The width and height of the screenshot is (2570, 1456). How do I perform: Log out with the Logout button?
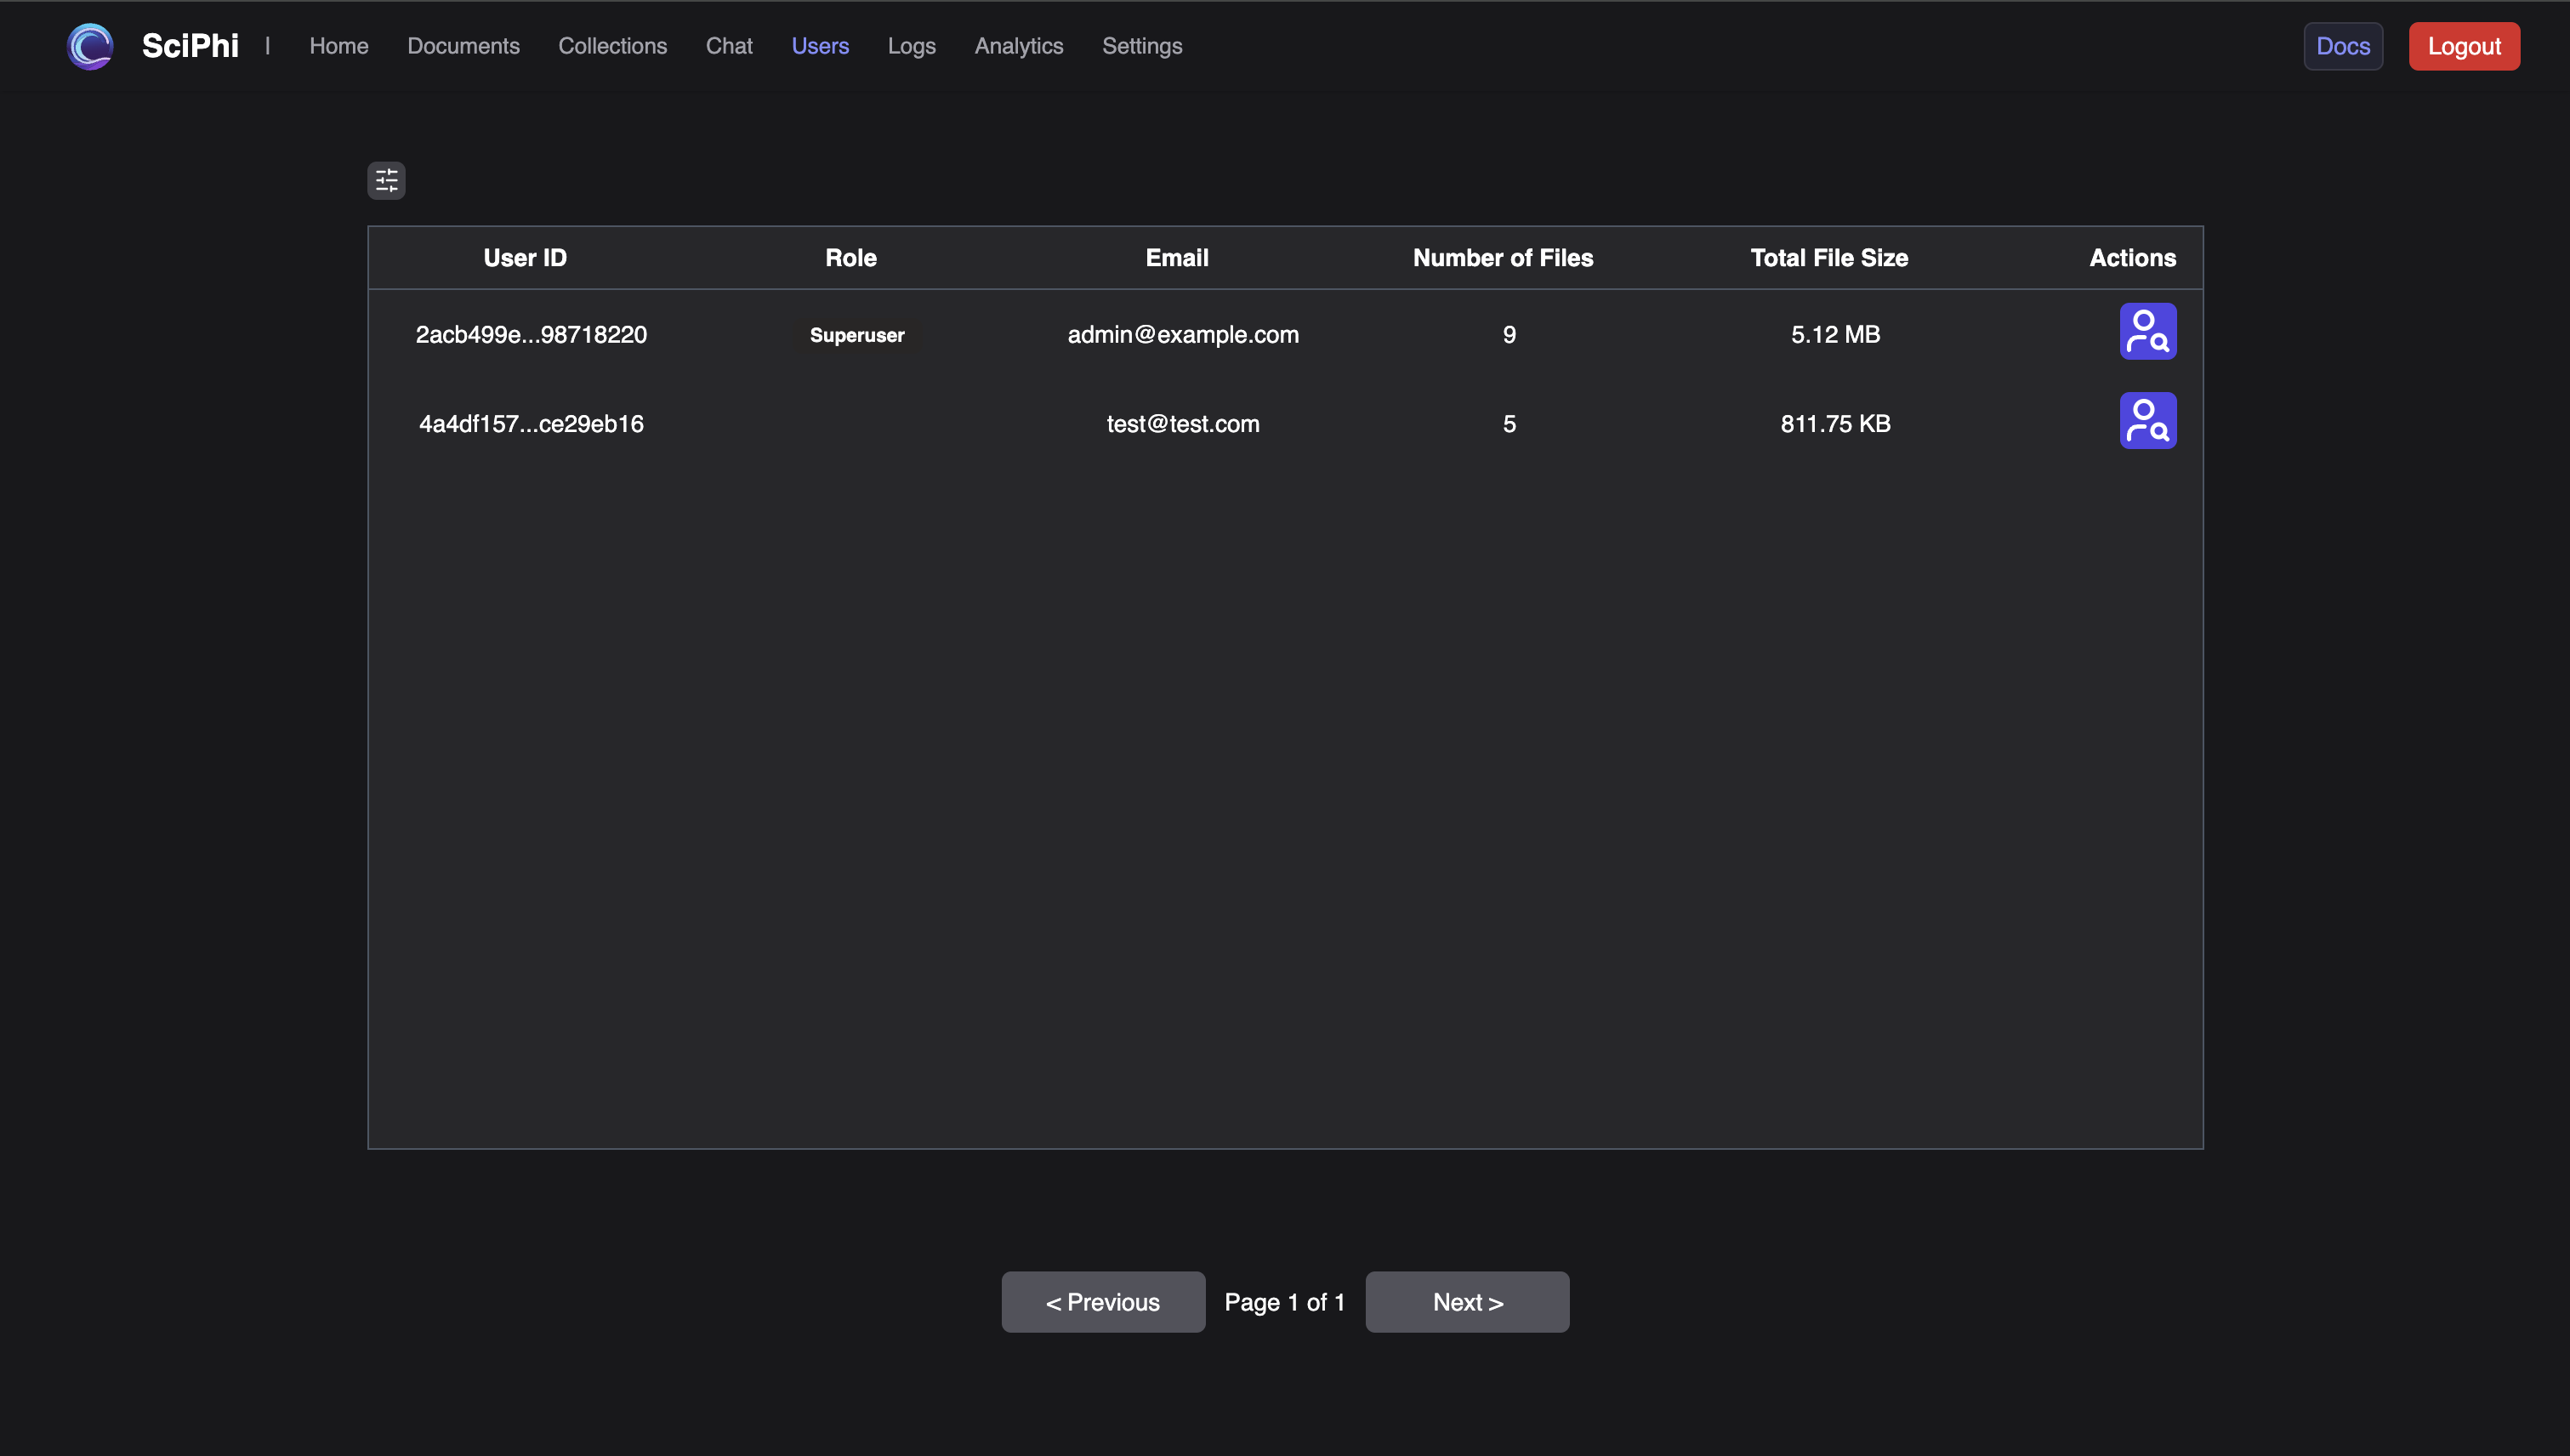[2464, 46]
